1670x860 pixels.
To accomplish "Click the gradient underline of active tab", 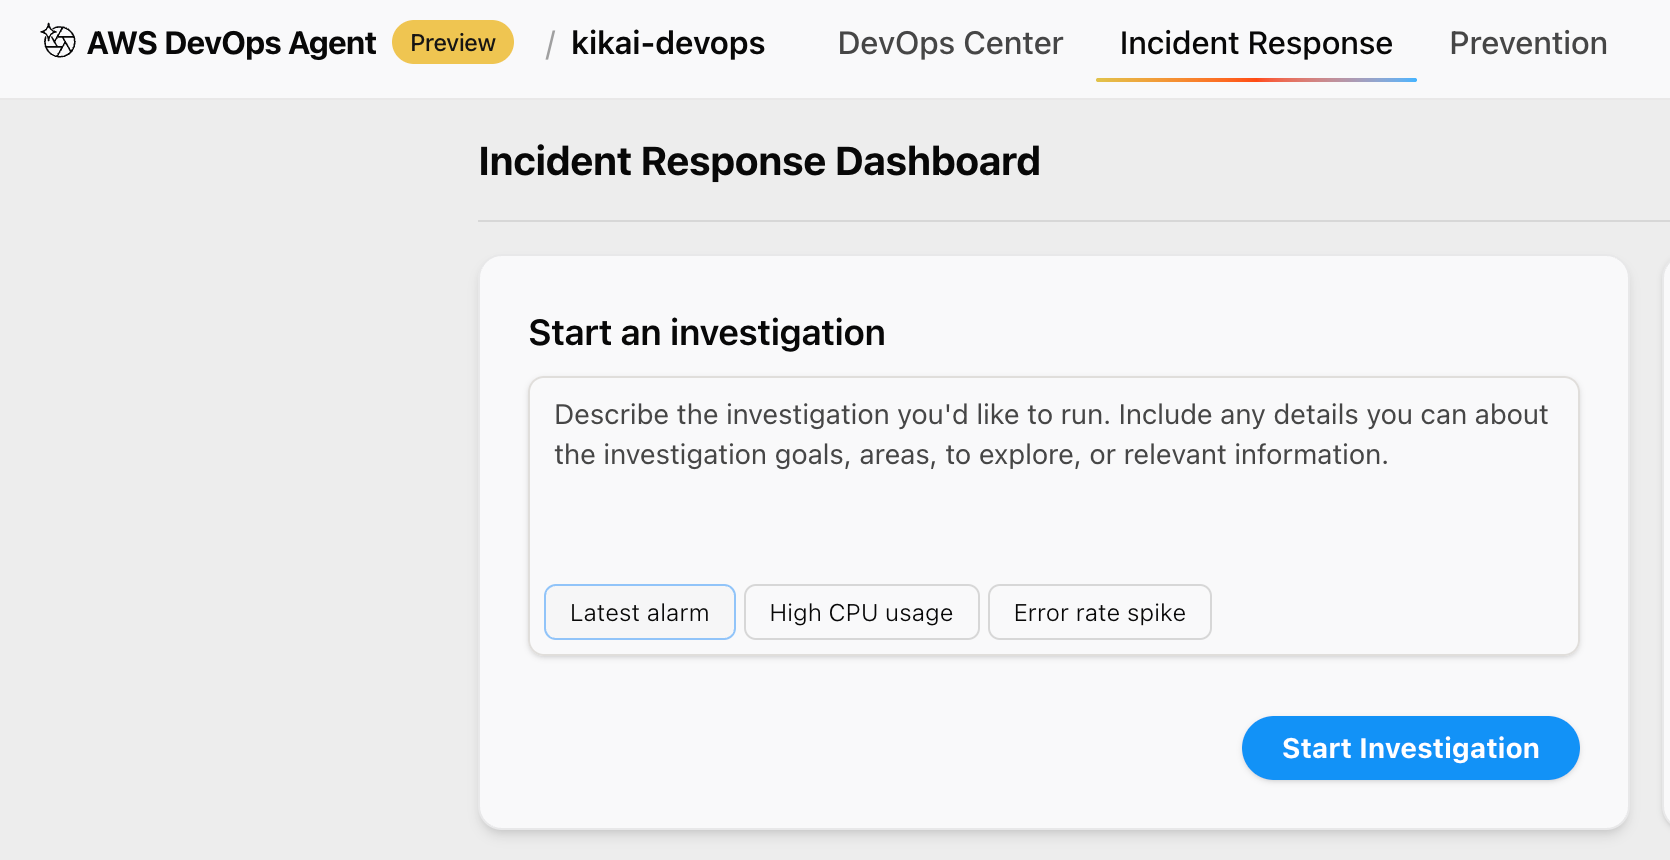I will tap(1255, 79).
